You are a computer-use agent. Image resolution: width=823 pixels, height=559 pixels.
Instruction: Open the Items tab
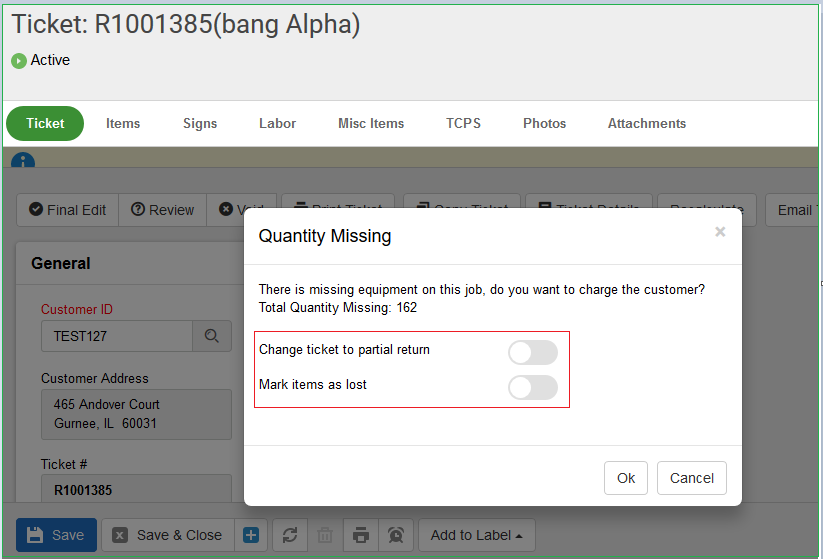click(x=123, y=124)
